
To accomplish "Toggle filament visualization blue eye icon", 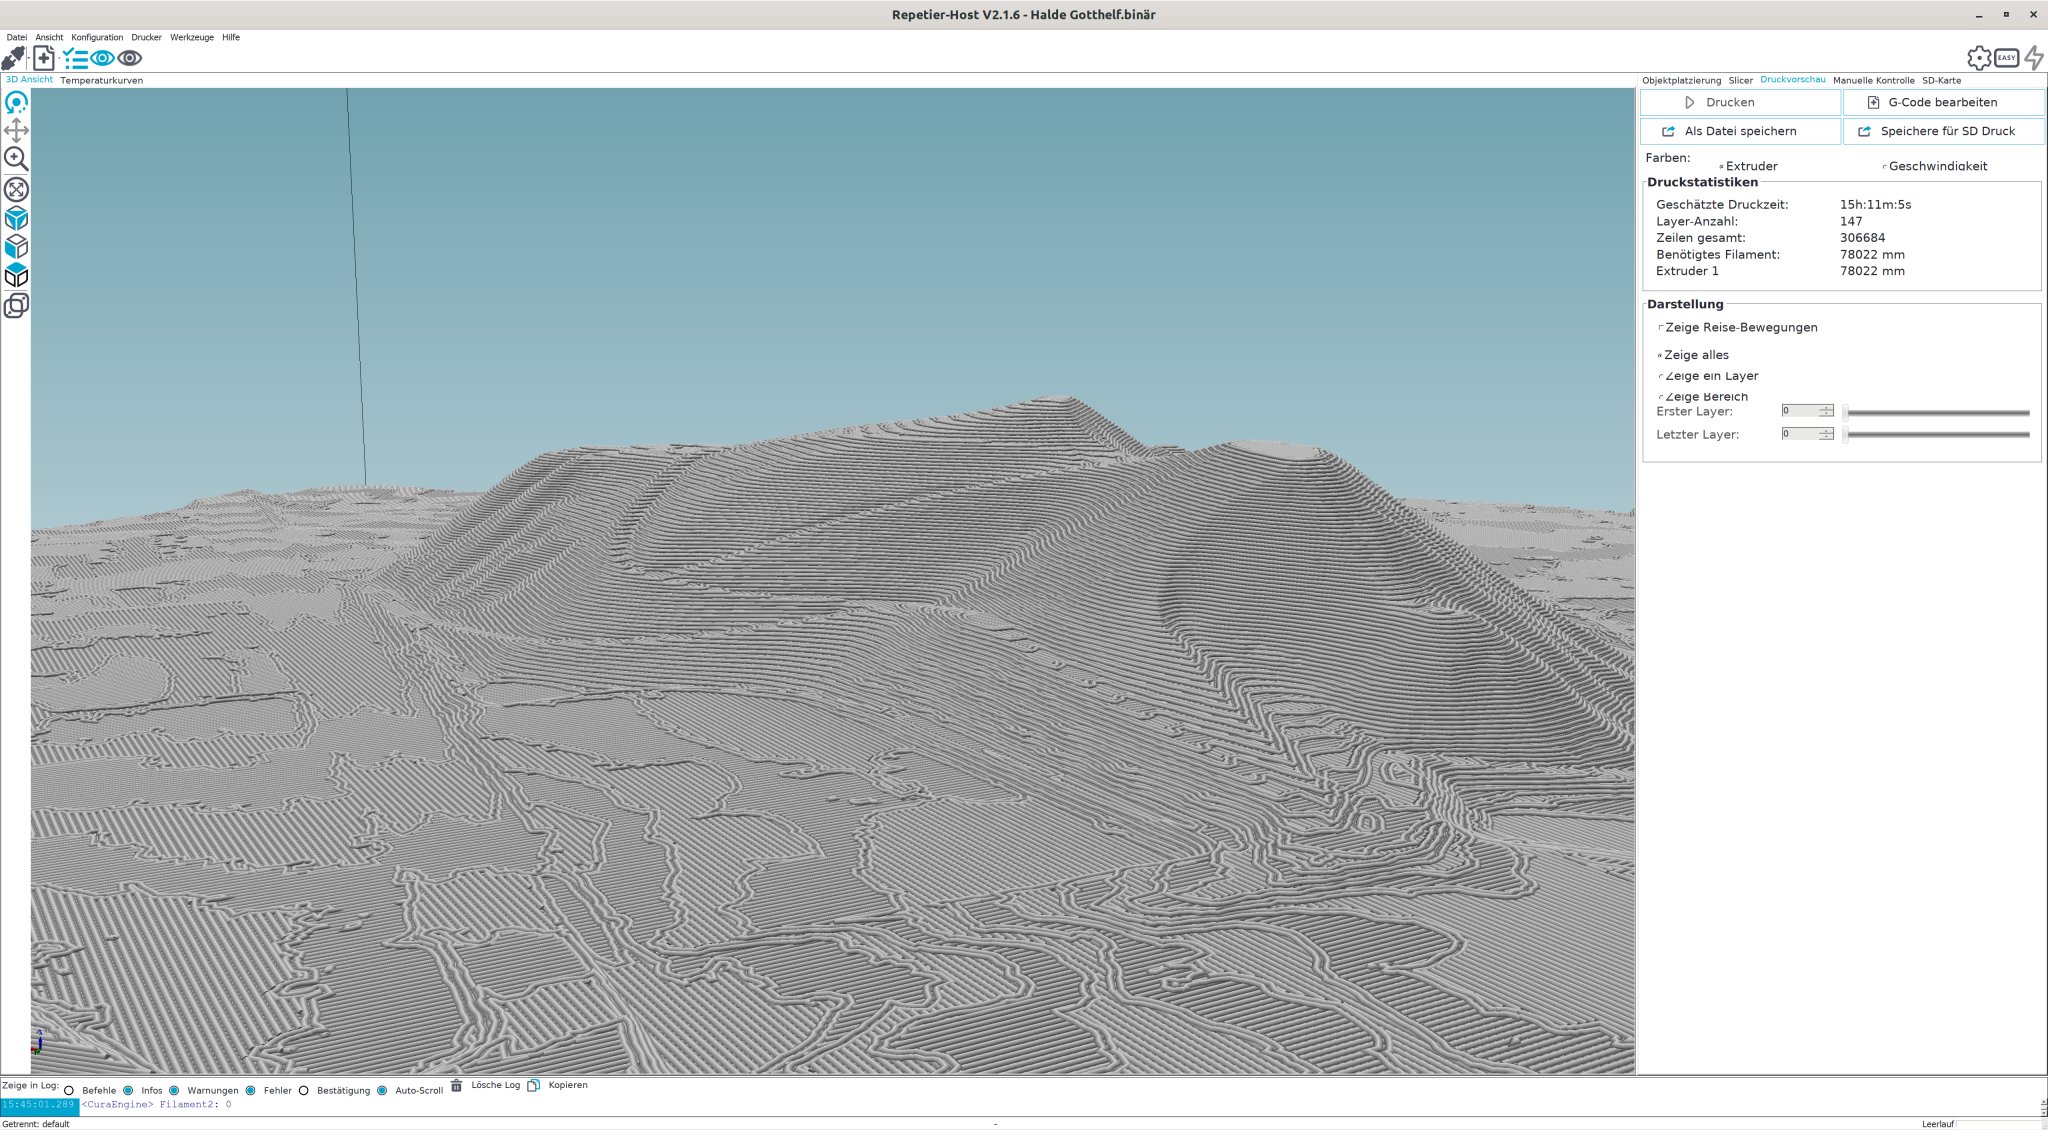I will tap(102, 58).
